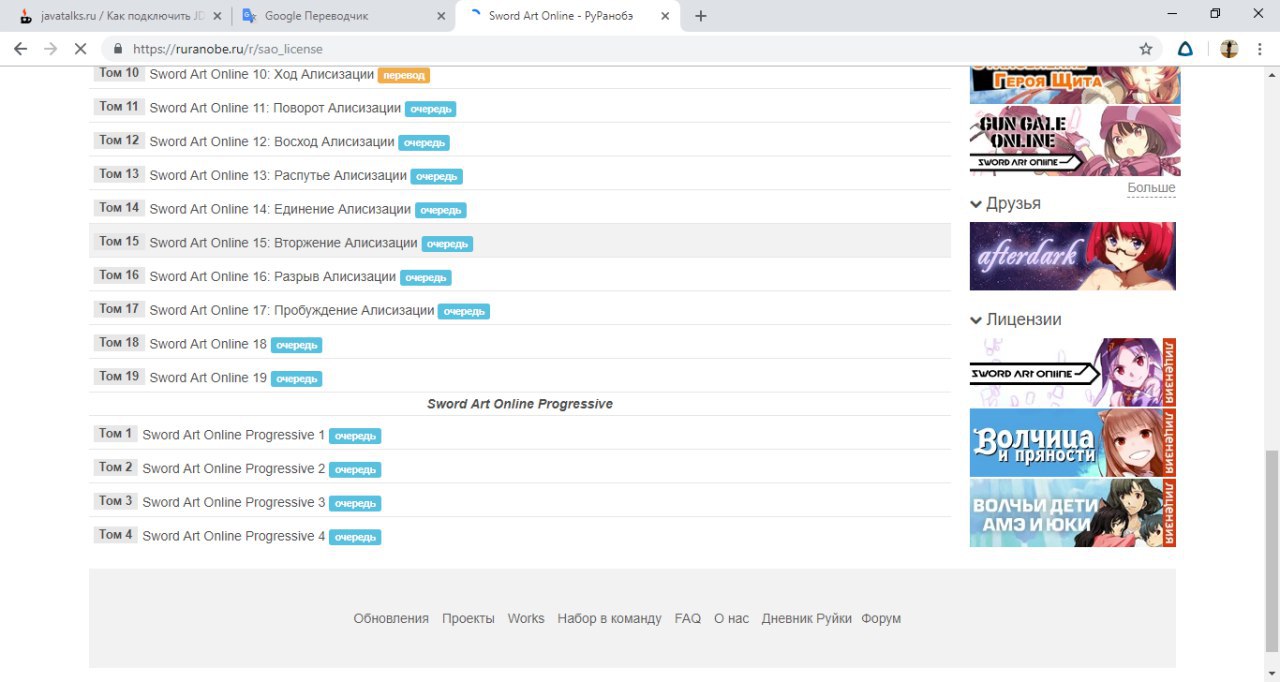Click the Sword Art Online Progressive heading

[x=520, y=404]
